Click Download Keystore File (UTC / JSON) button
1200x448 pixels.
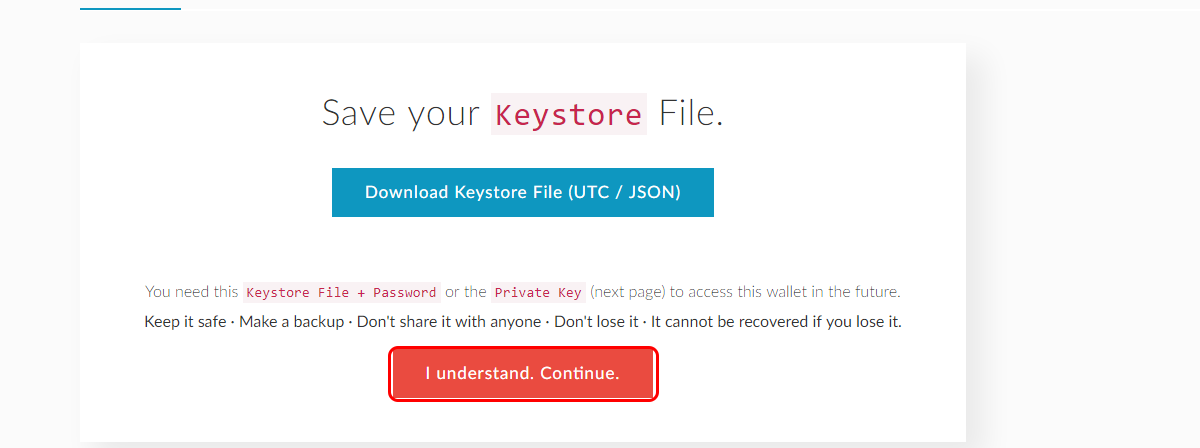pos(522,192)
